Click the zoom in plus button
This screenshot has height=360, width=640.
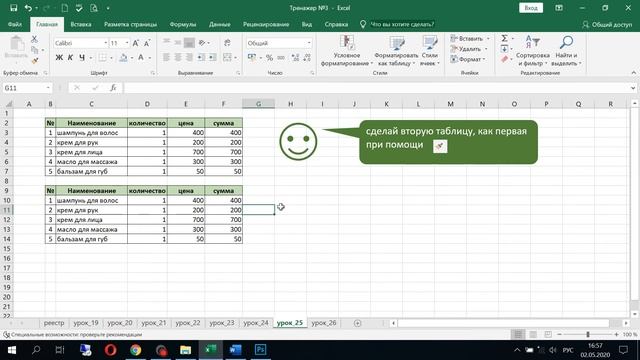pos(616,335)
